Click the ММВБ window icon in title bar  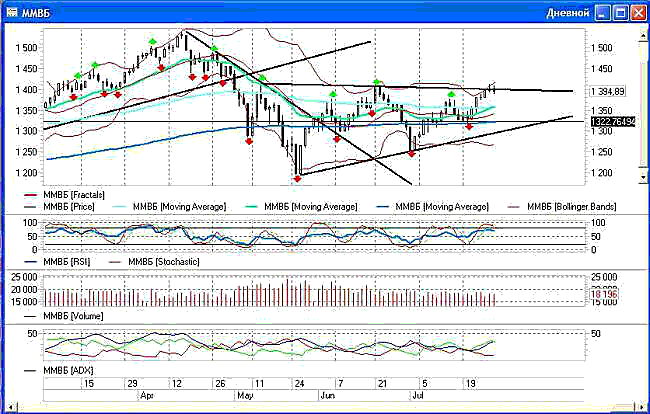point(12,12)
